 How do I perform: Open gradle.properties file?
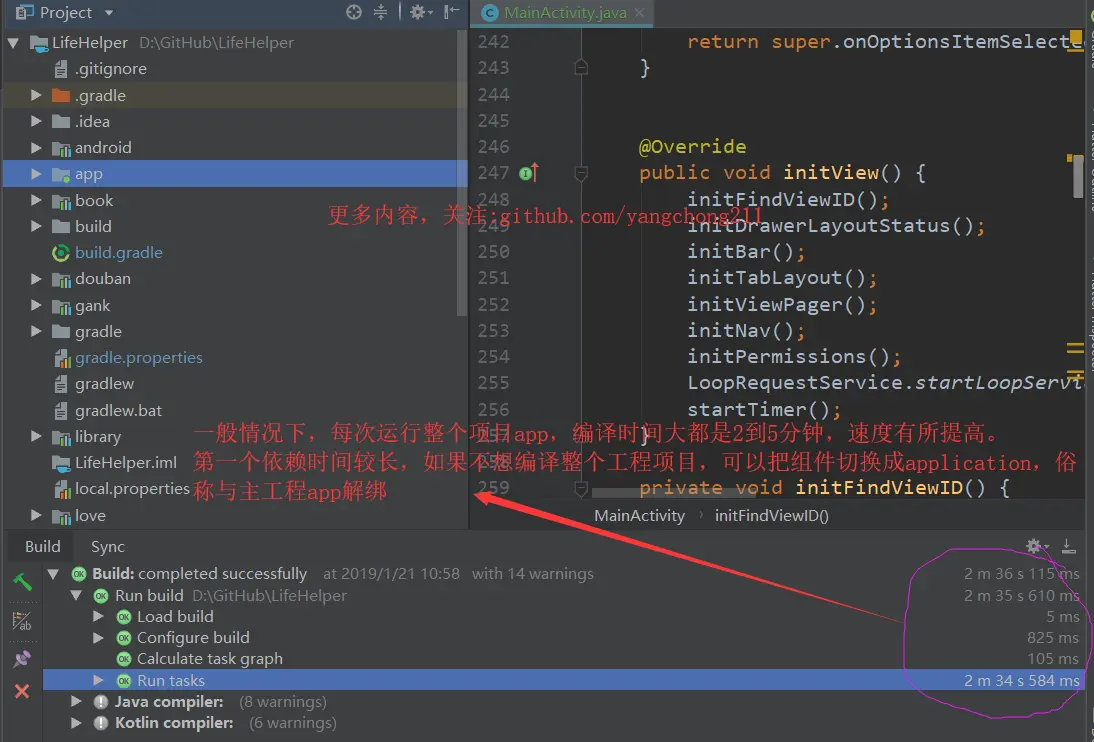[x=138, y=357]
